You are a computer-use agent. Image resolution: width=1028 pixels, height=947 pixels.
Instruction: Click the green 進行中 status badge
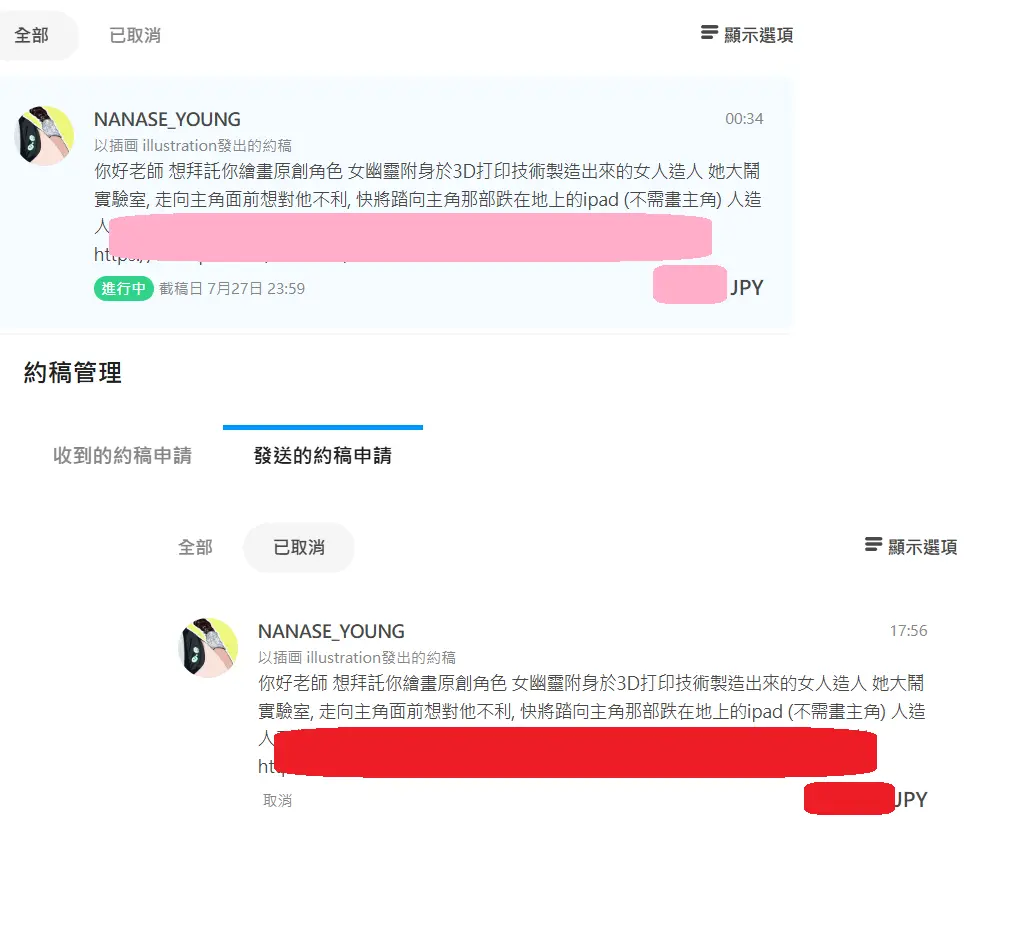point(123,289)
